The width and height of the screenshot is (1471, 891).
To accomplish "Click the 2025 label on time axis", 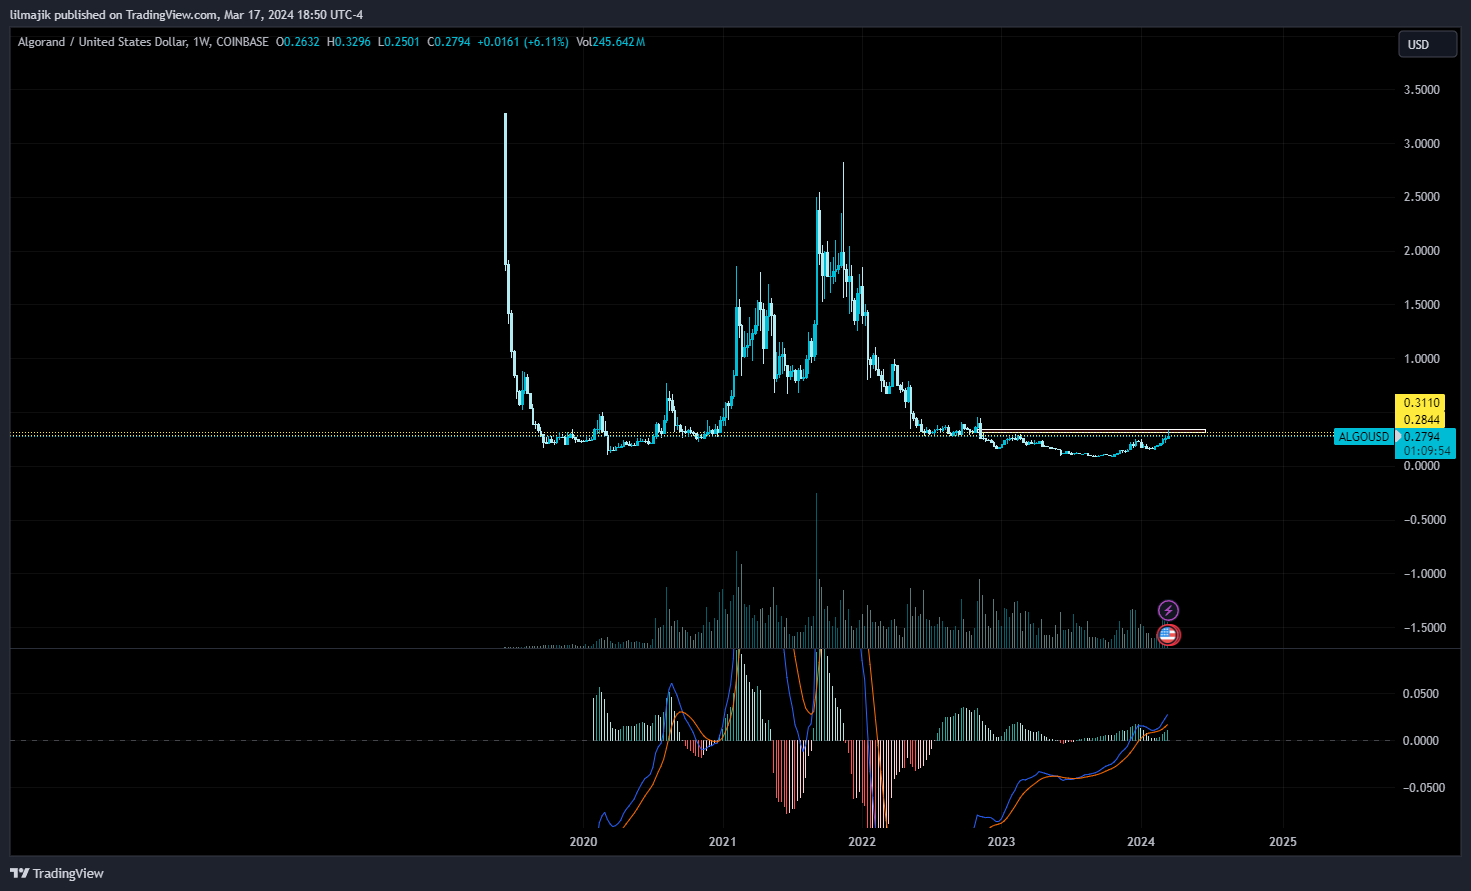I will tap(1282, 841).
